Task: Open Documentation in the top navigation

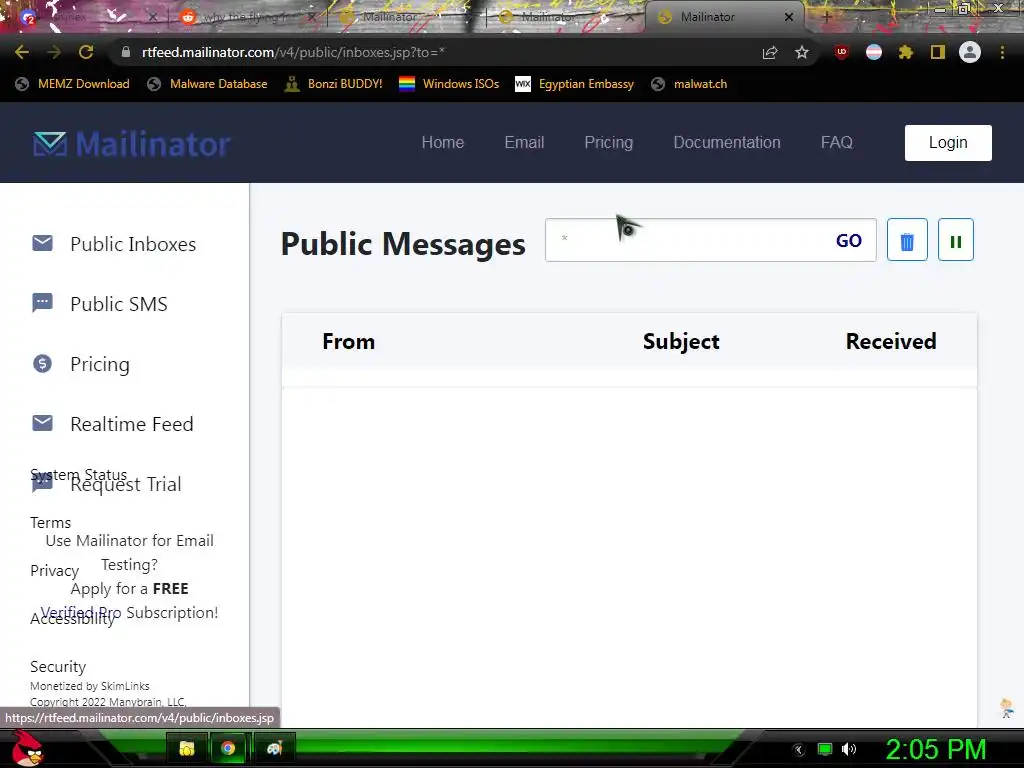Action: pos(727,142)
